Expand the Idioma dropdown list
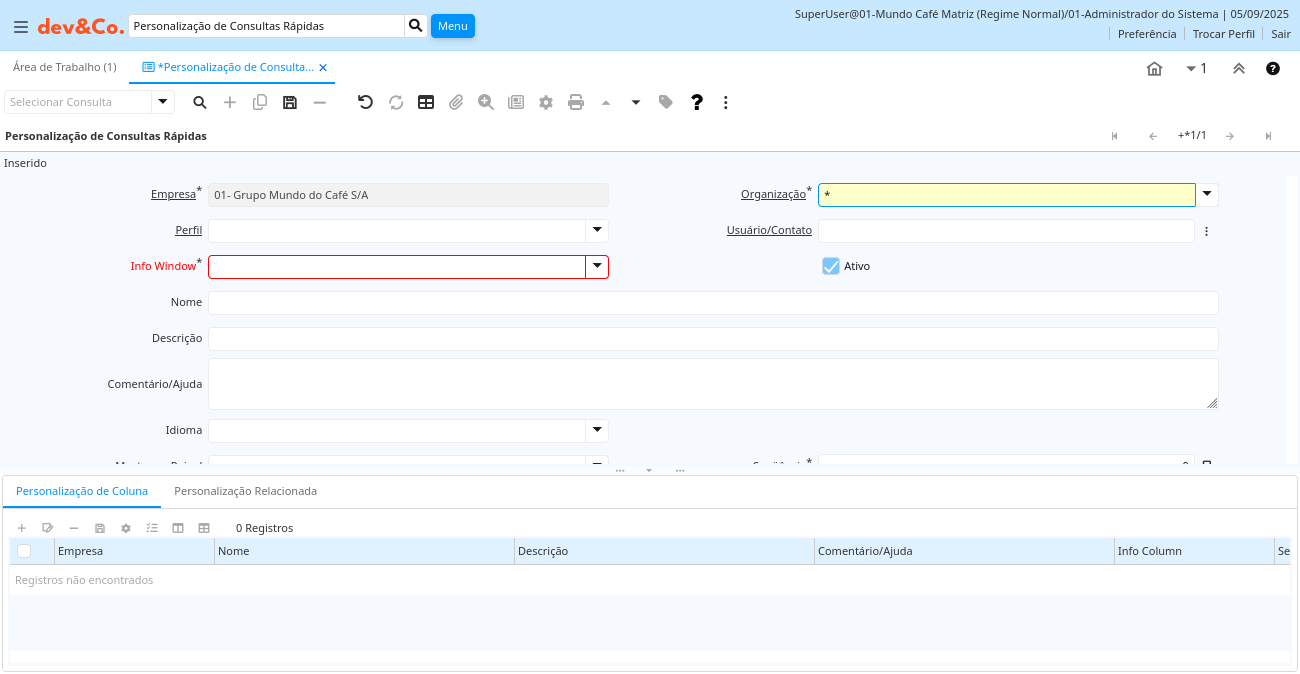The image size is (1300, 674). [x=597, y=430]
